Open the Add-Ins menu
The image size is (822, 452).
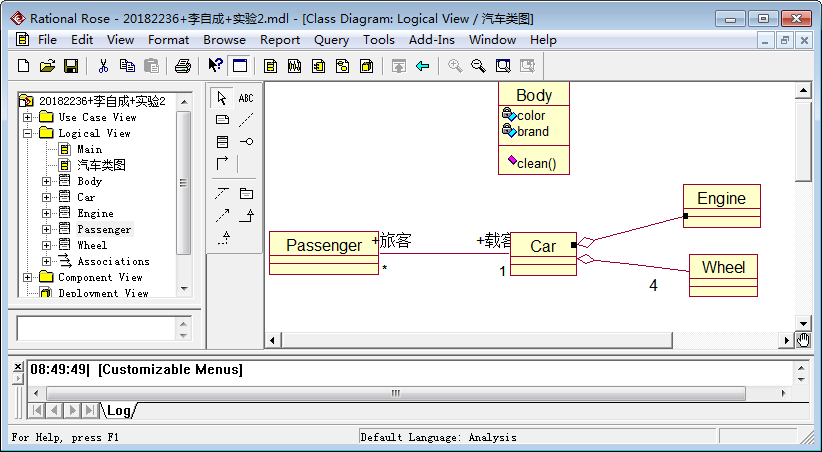pos(431,40)
